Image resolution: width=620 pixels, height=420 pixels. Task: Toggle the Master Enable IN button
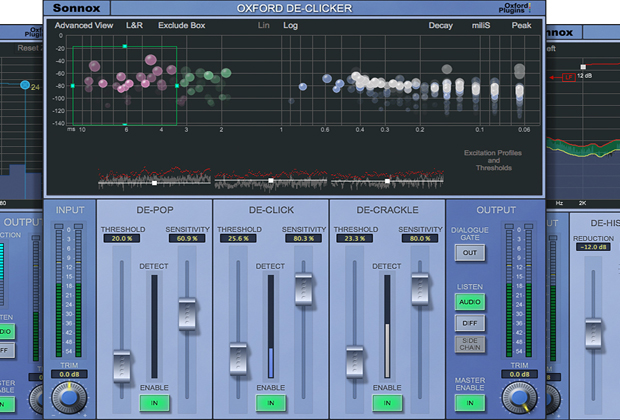(x=469, y=402)
